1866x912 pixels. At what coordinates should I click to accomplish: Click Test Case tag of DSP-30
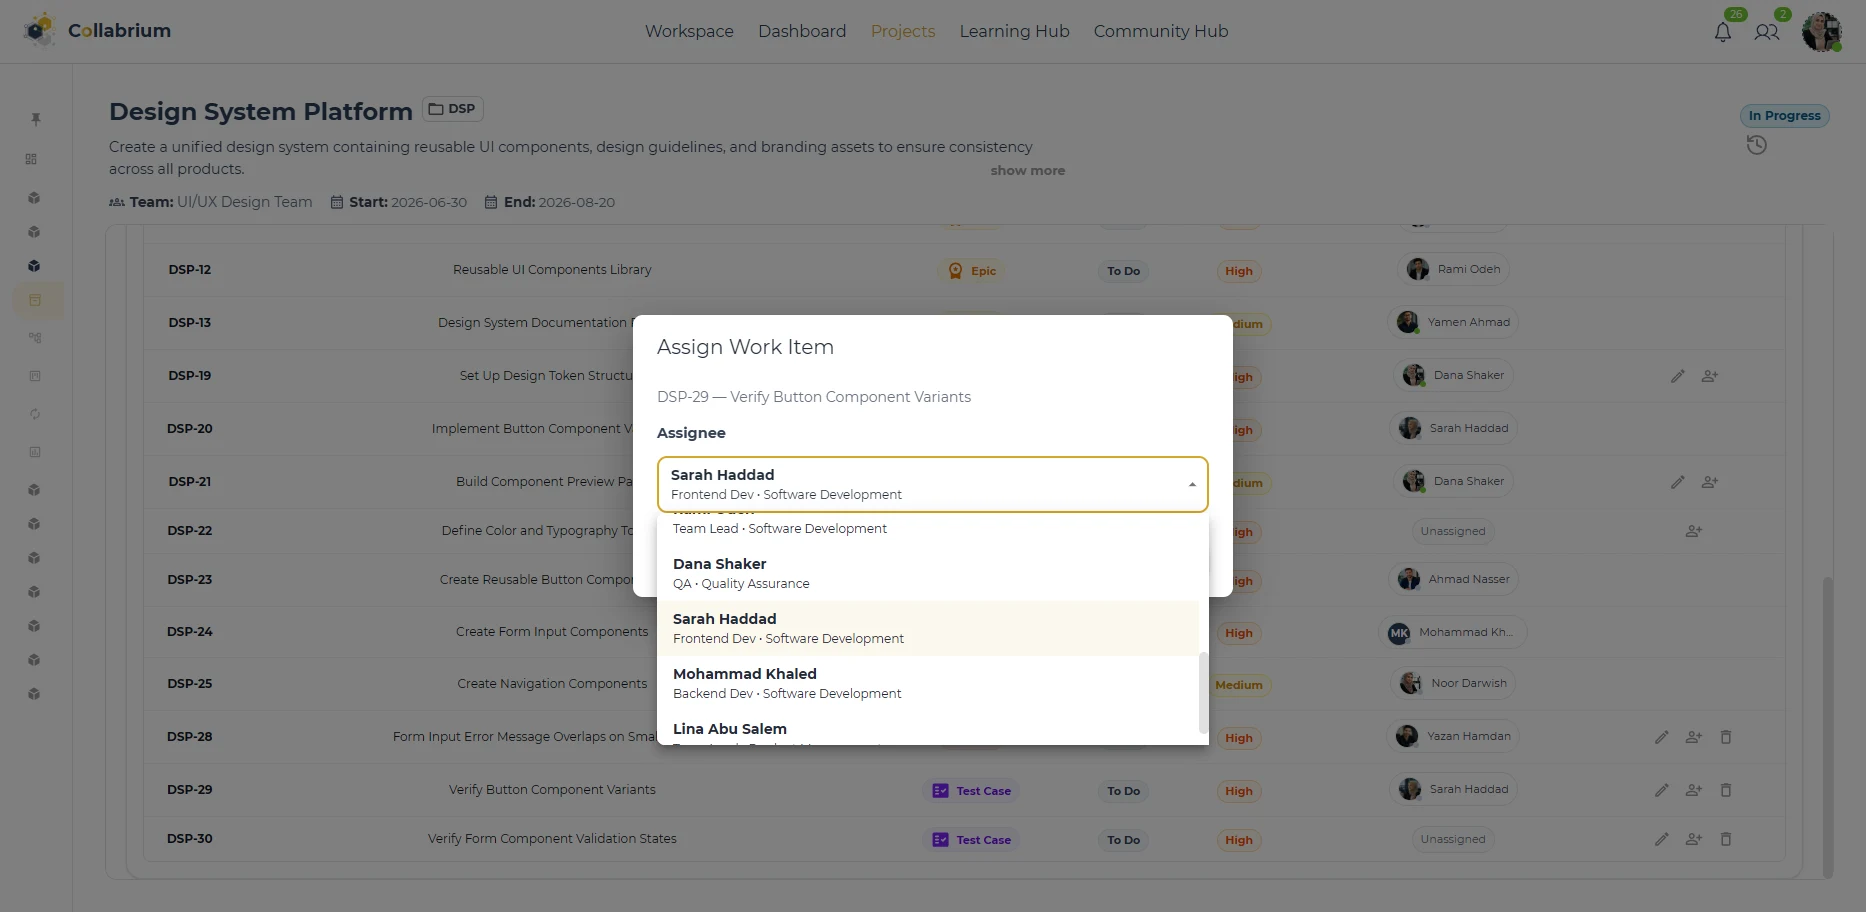(970, 840)
